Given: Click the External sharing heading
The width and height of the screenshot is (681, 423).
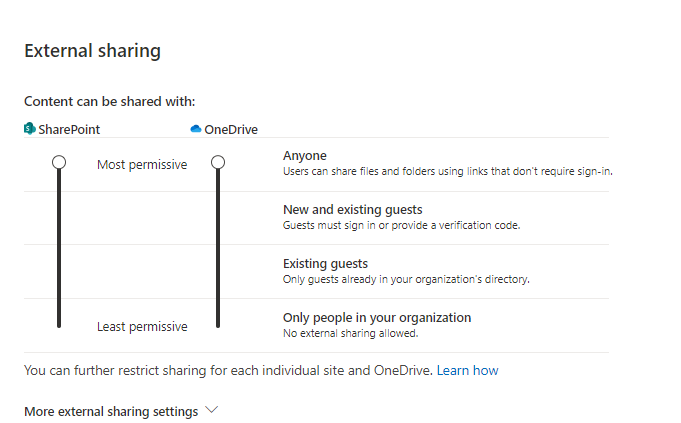Looking at the screenshot, I should (x=93, y=51).
